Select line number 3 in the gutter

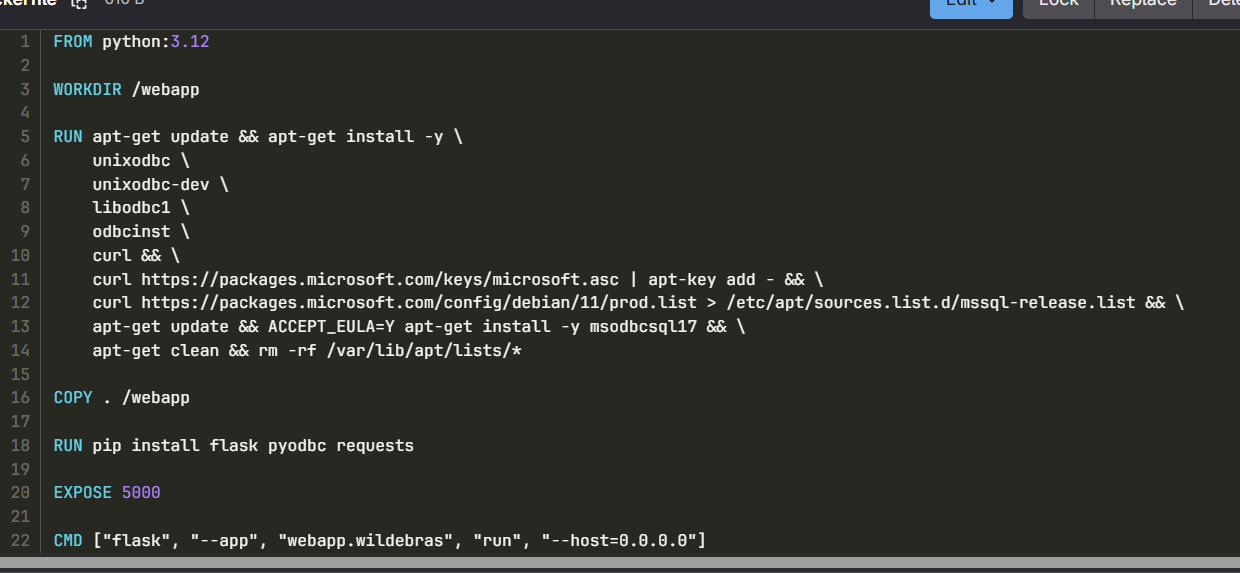pos(25,90)
